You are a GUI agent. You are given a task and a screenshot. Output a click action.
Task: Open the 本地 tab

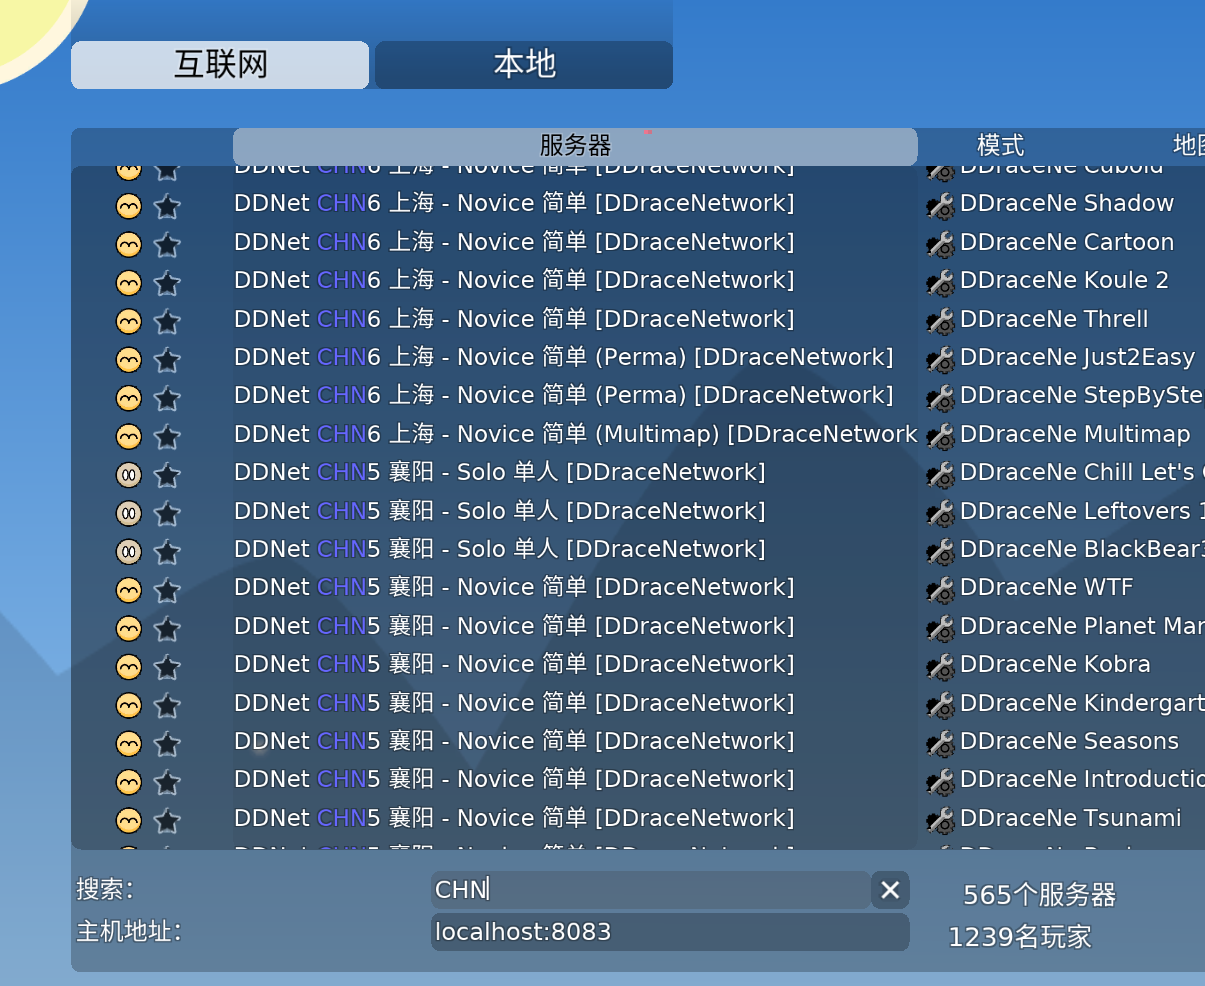pos(524,65)
